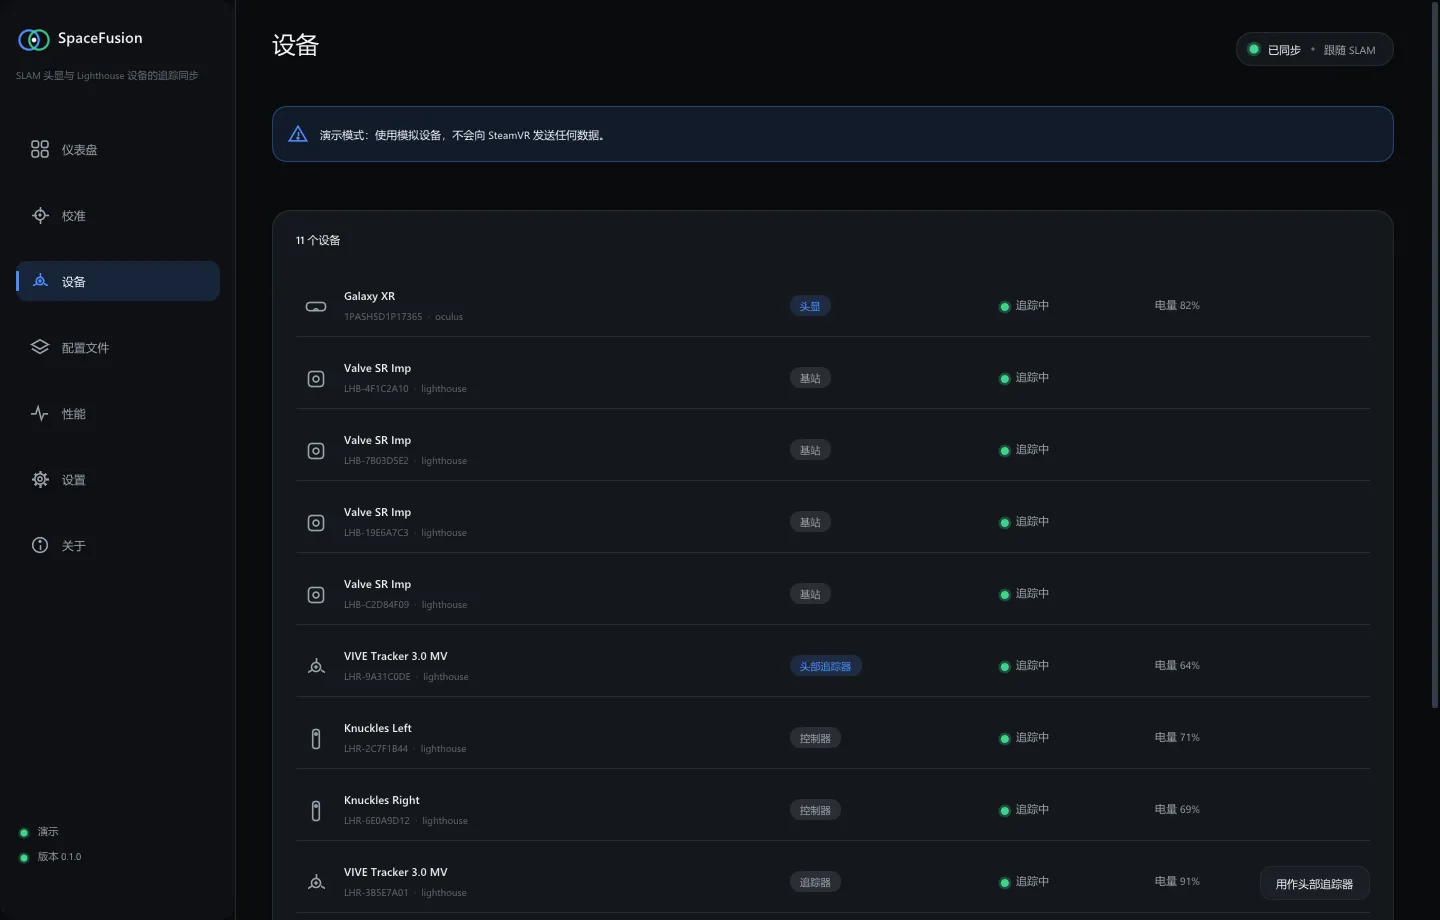
Task: Click the 电量 82% battery reading
Action: 1177,306
